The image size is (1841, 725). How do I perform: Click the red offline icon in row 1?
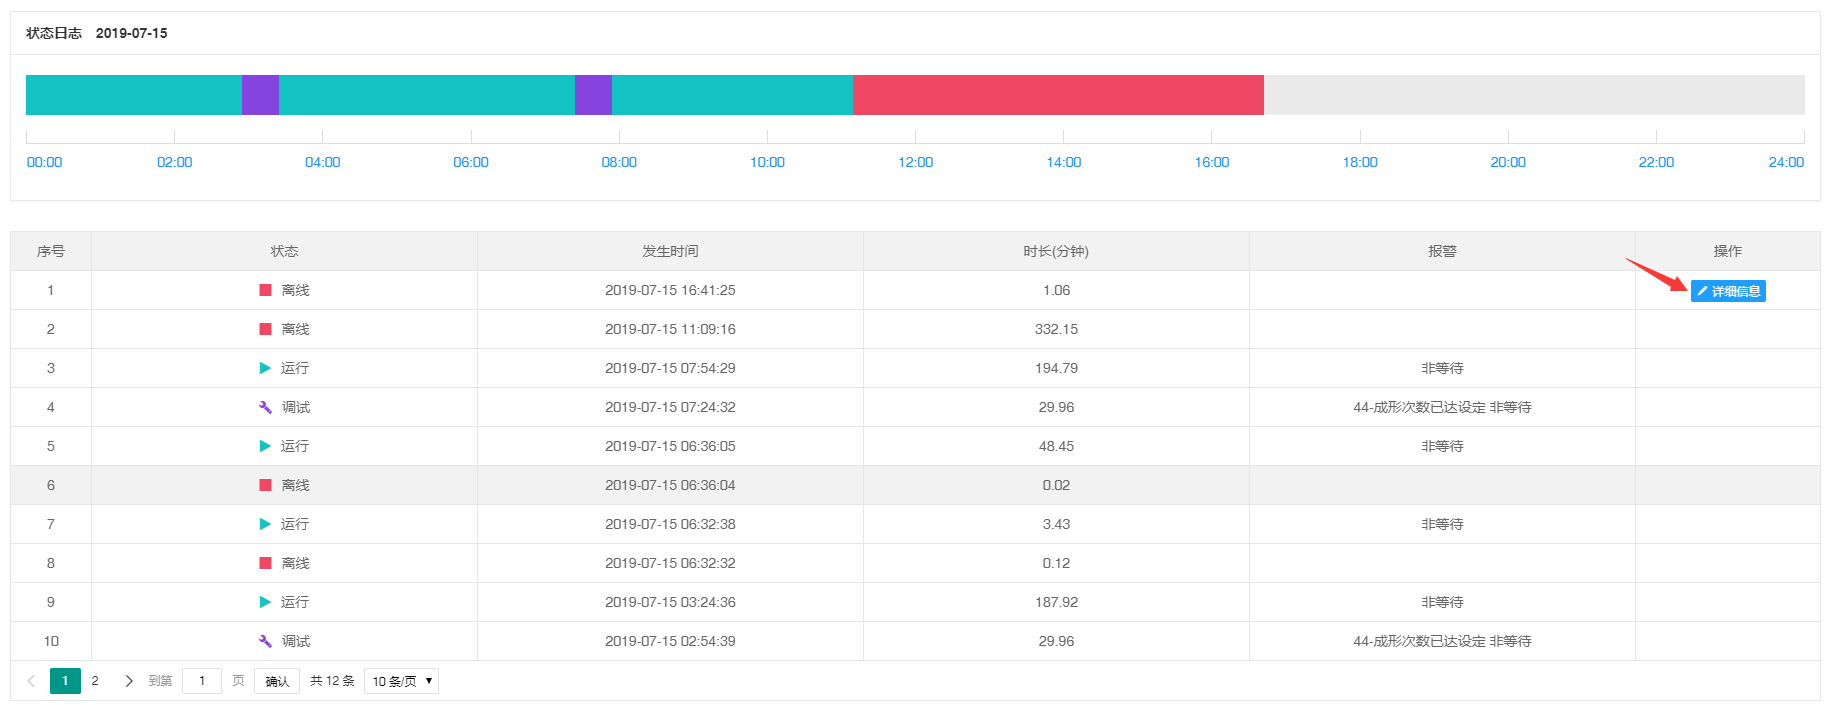coord(265,290)
